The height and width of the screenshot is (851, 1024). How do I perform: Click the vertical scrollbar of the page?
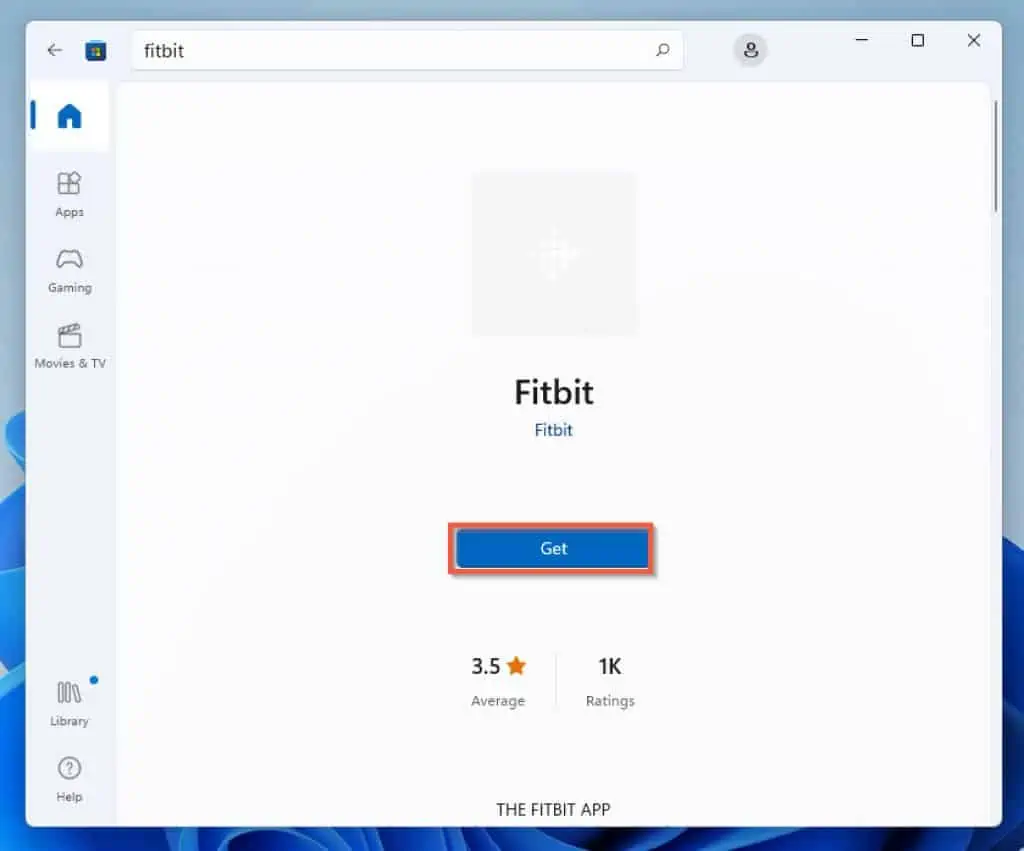995,157
